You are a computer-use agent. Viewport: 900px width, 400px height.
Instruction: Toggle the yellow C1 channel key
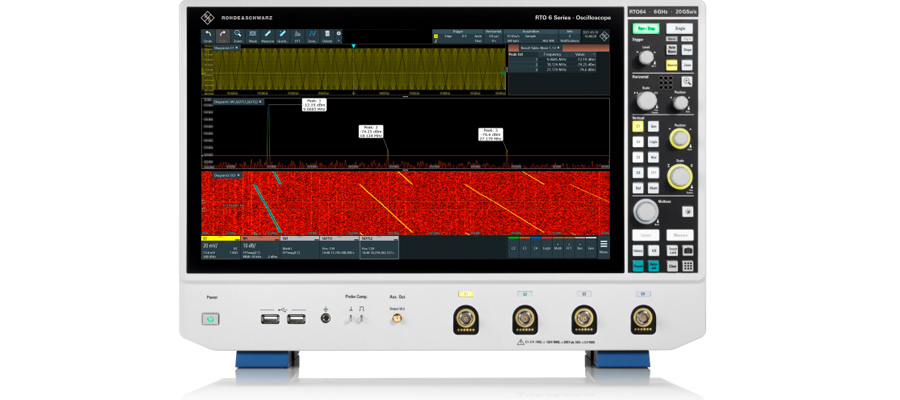point(638,127)
